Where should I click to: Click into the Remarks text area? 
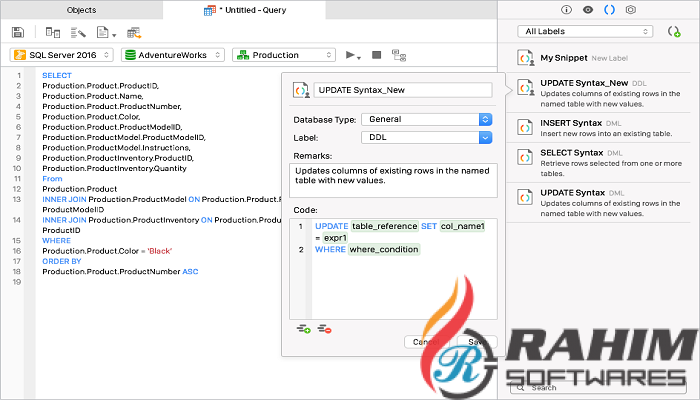pyautogui.click(x=393, y=180)
